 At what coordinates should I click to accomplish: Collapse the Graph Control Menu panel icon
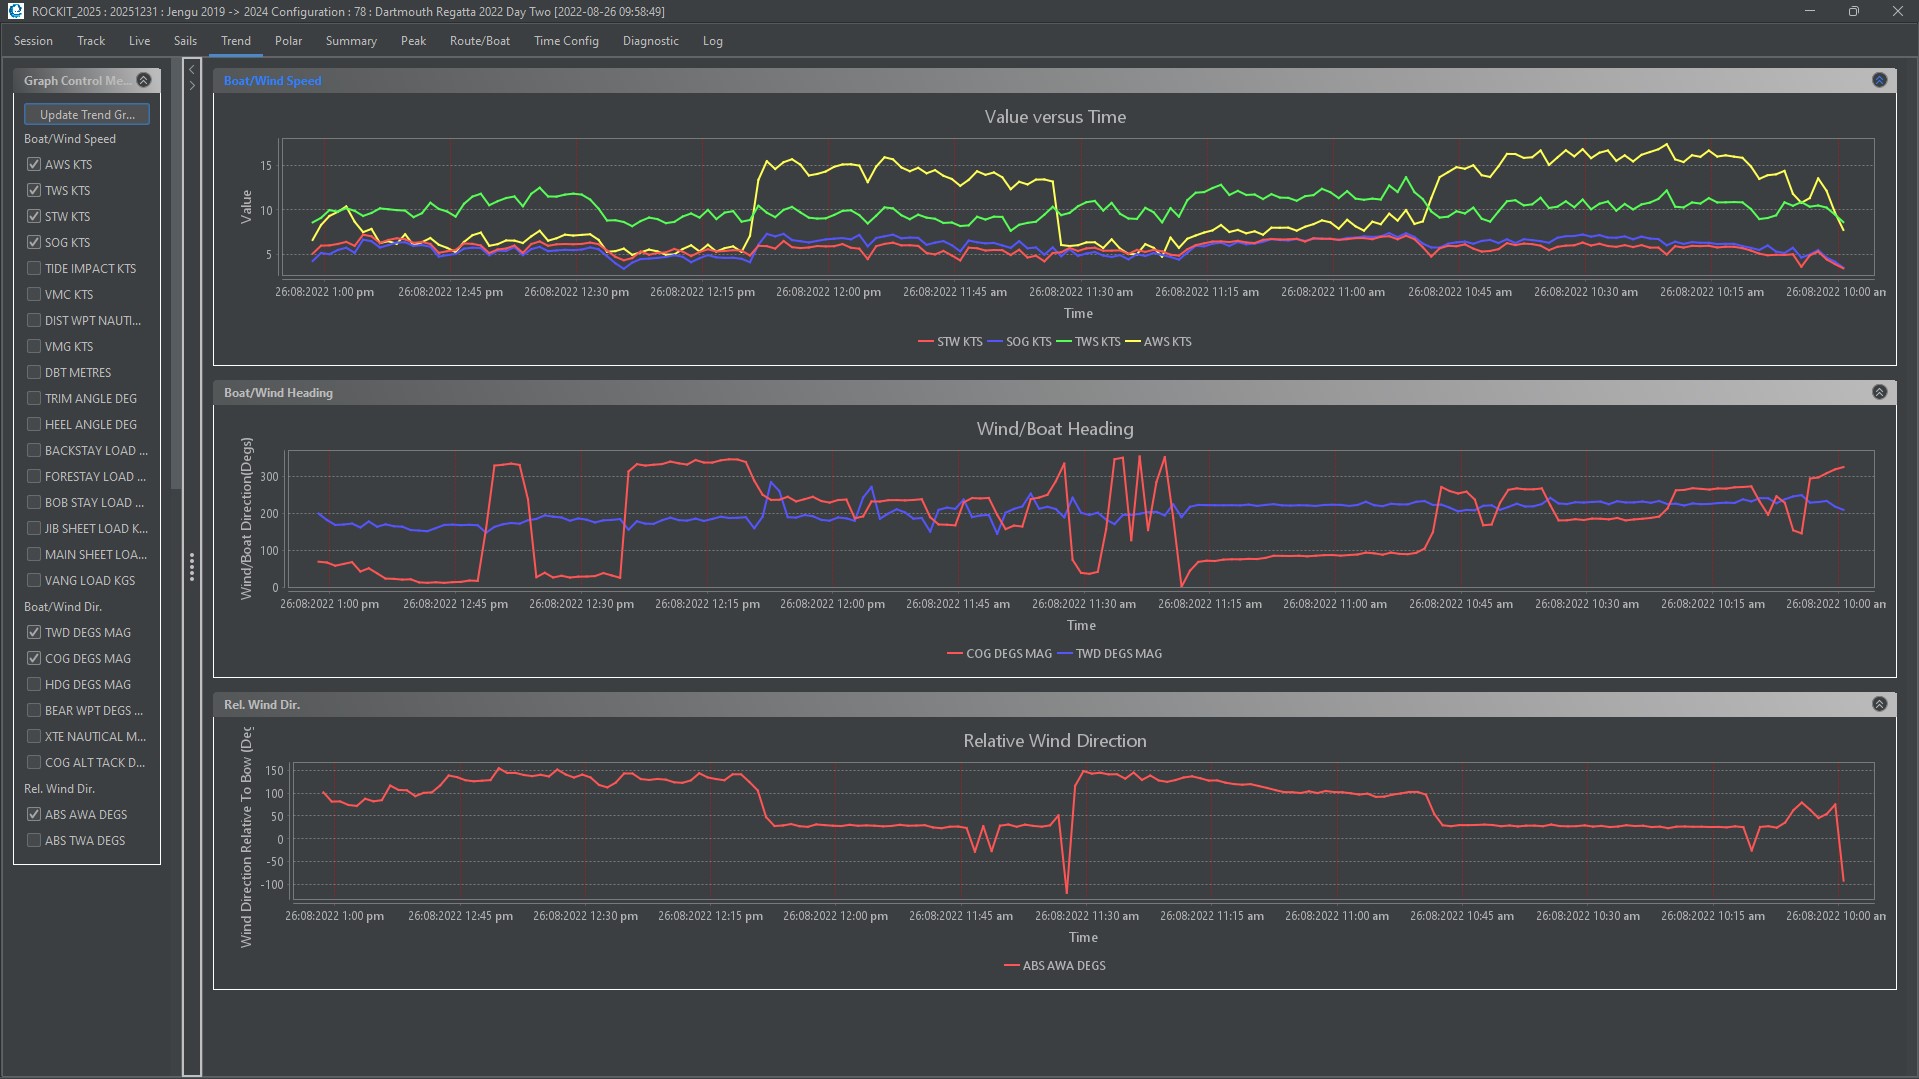(x=144, y=80)
